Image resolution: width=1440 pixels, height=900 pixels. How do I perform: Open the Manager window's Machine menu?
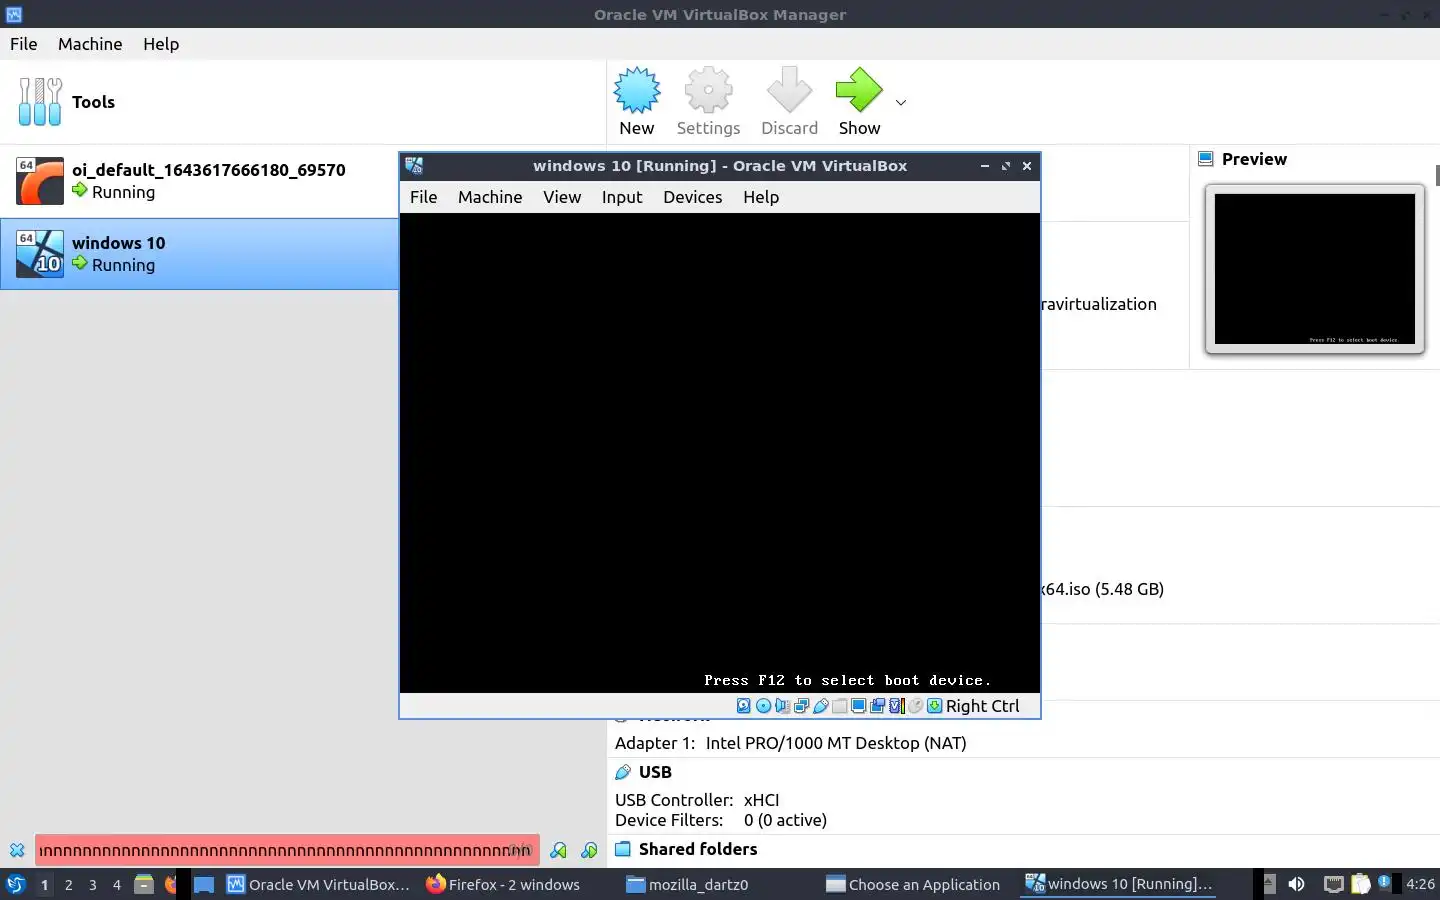pos(90,44)
